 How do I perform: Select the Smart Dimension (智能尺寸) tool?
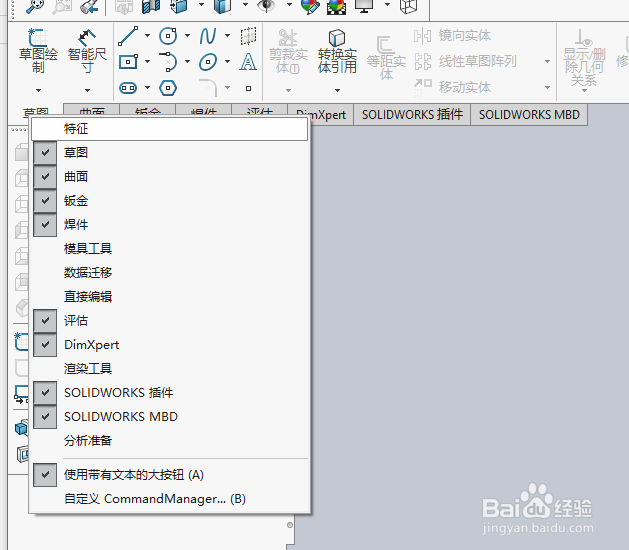[x=87, y=38]
